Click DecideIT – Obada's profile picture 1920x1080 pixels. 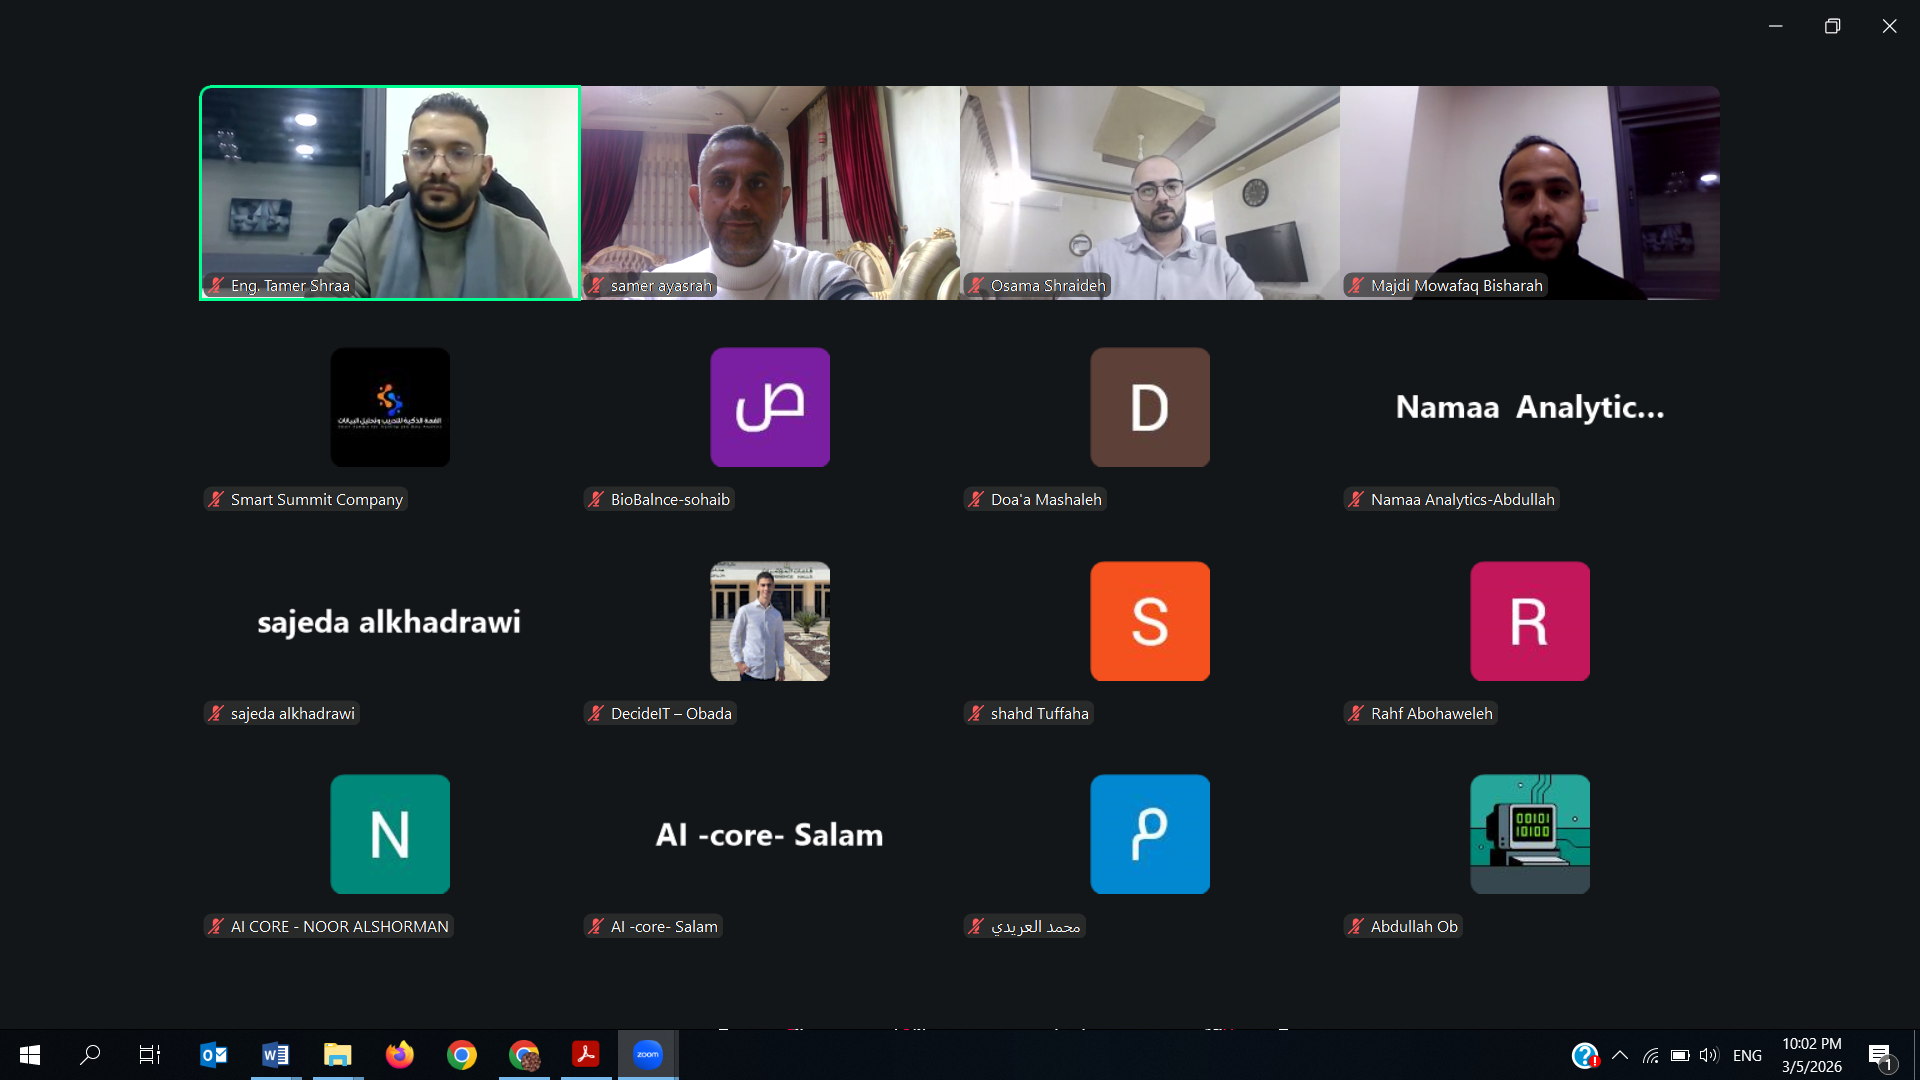tap(769, 620)
